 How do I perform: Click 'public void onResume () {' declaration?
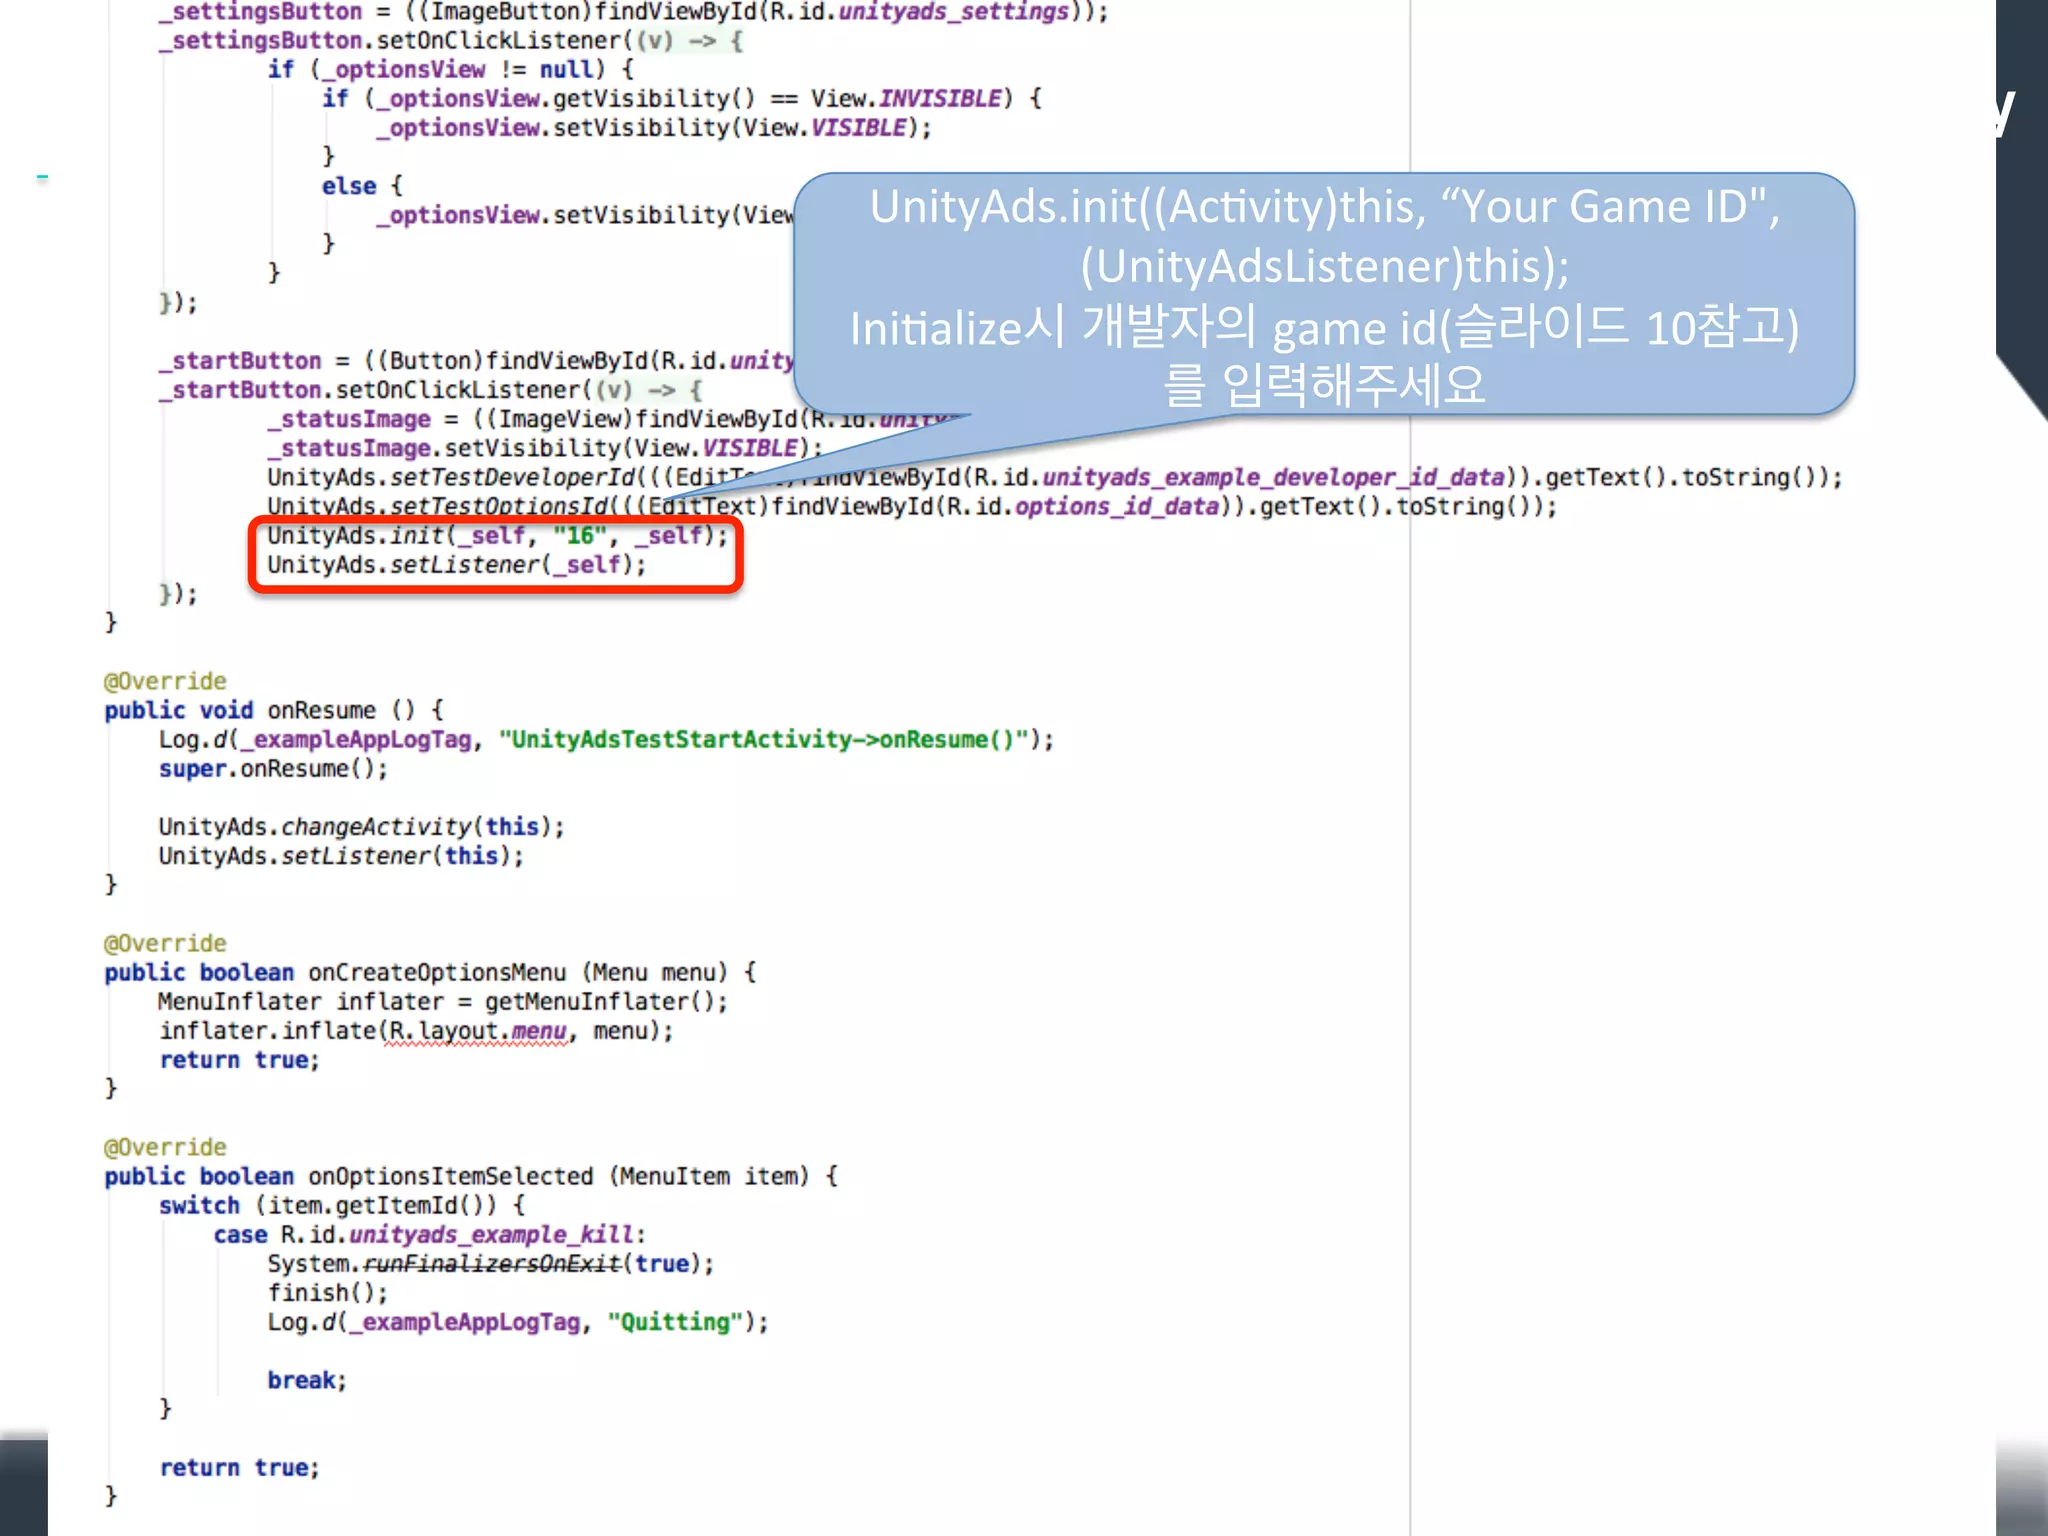pyautogui.click(x=274, y=710)
